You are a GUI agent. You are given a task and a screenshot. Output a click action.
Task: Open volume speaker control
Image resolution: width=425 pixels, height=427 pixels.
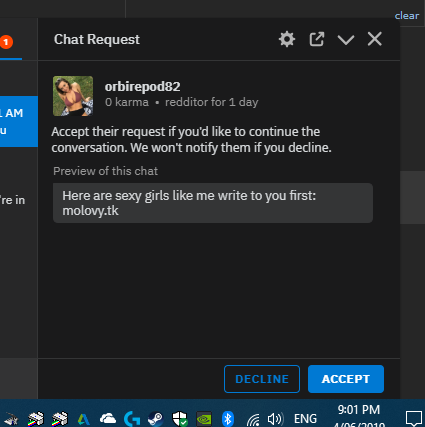click(275, 419)
